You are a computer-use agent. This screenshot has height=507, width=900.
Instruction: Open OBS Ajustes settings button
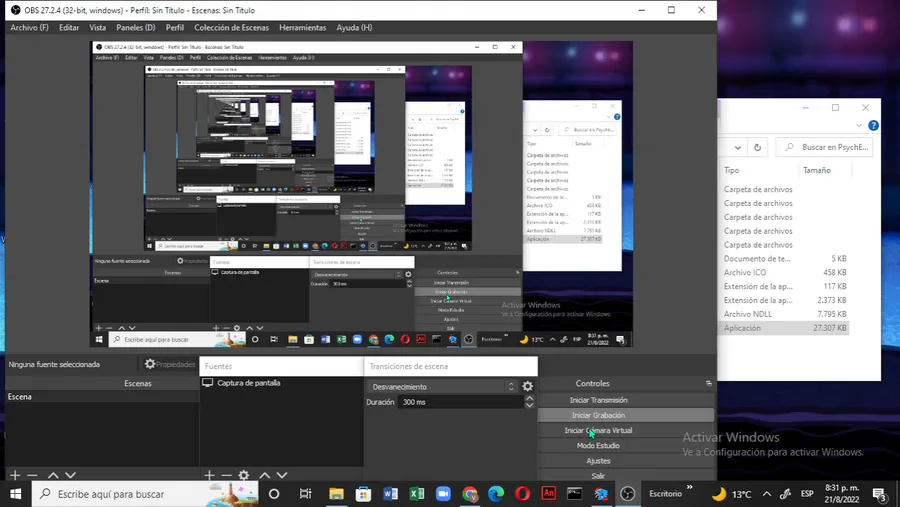click(598, 461)
